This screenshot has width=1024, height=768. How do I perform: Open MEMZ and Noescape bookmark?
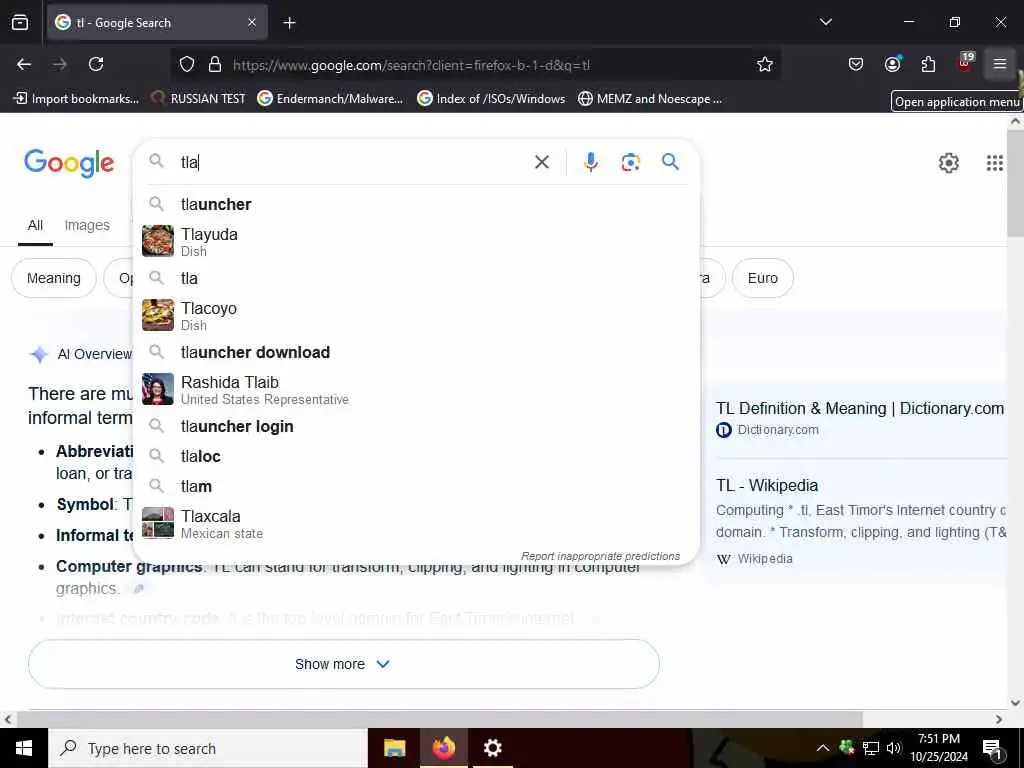[x=650, y=99]
